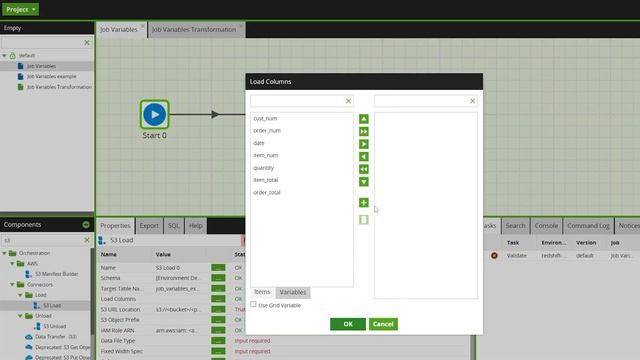Add selected column with right arrow button
This screenshot has height=360, width=640.
tap(364, 144)
